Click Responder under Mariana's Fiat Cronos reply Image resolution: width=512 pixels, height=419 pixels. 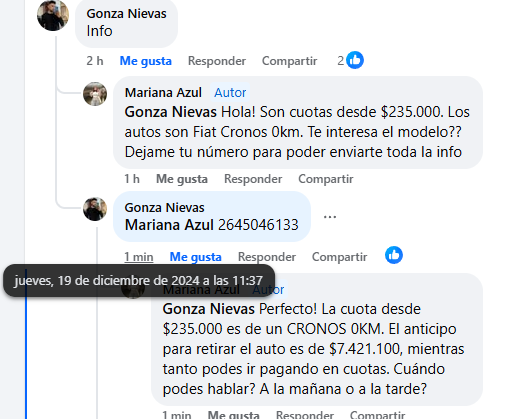coord(253,179)
